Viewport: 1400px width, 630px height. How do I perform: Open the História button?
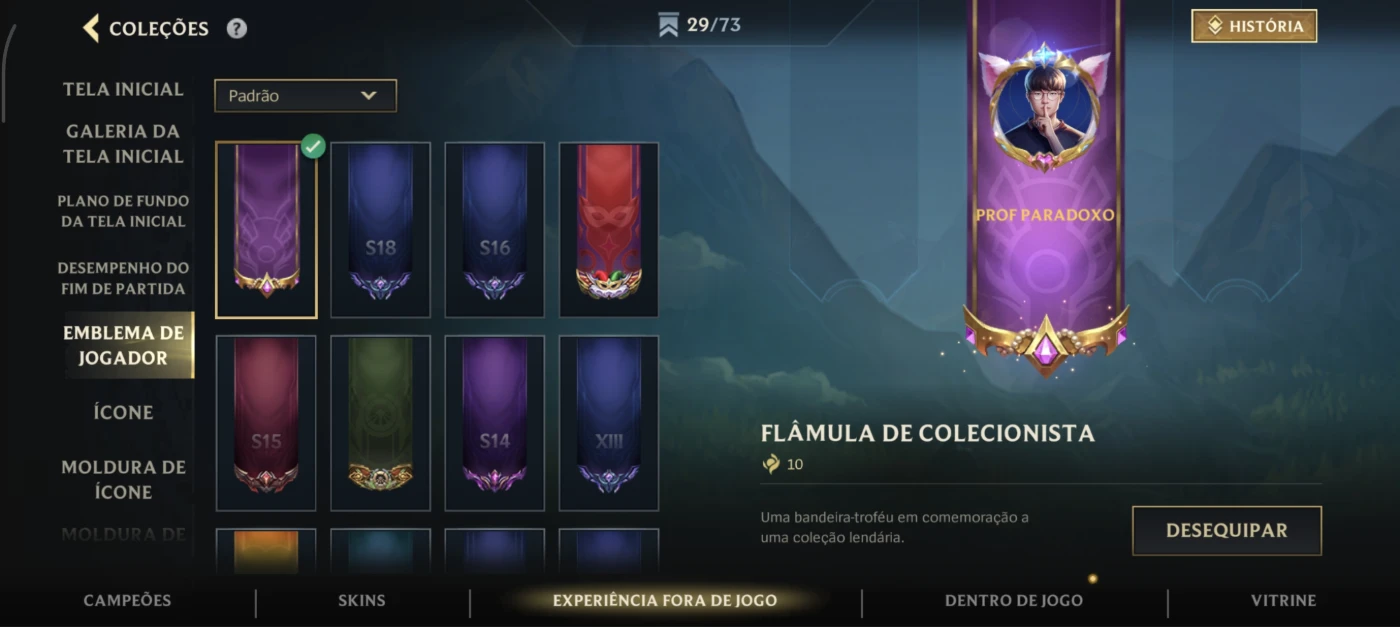1254,26
